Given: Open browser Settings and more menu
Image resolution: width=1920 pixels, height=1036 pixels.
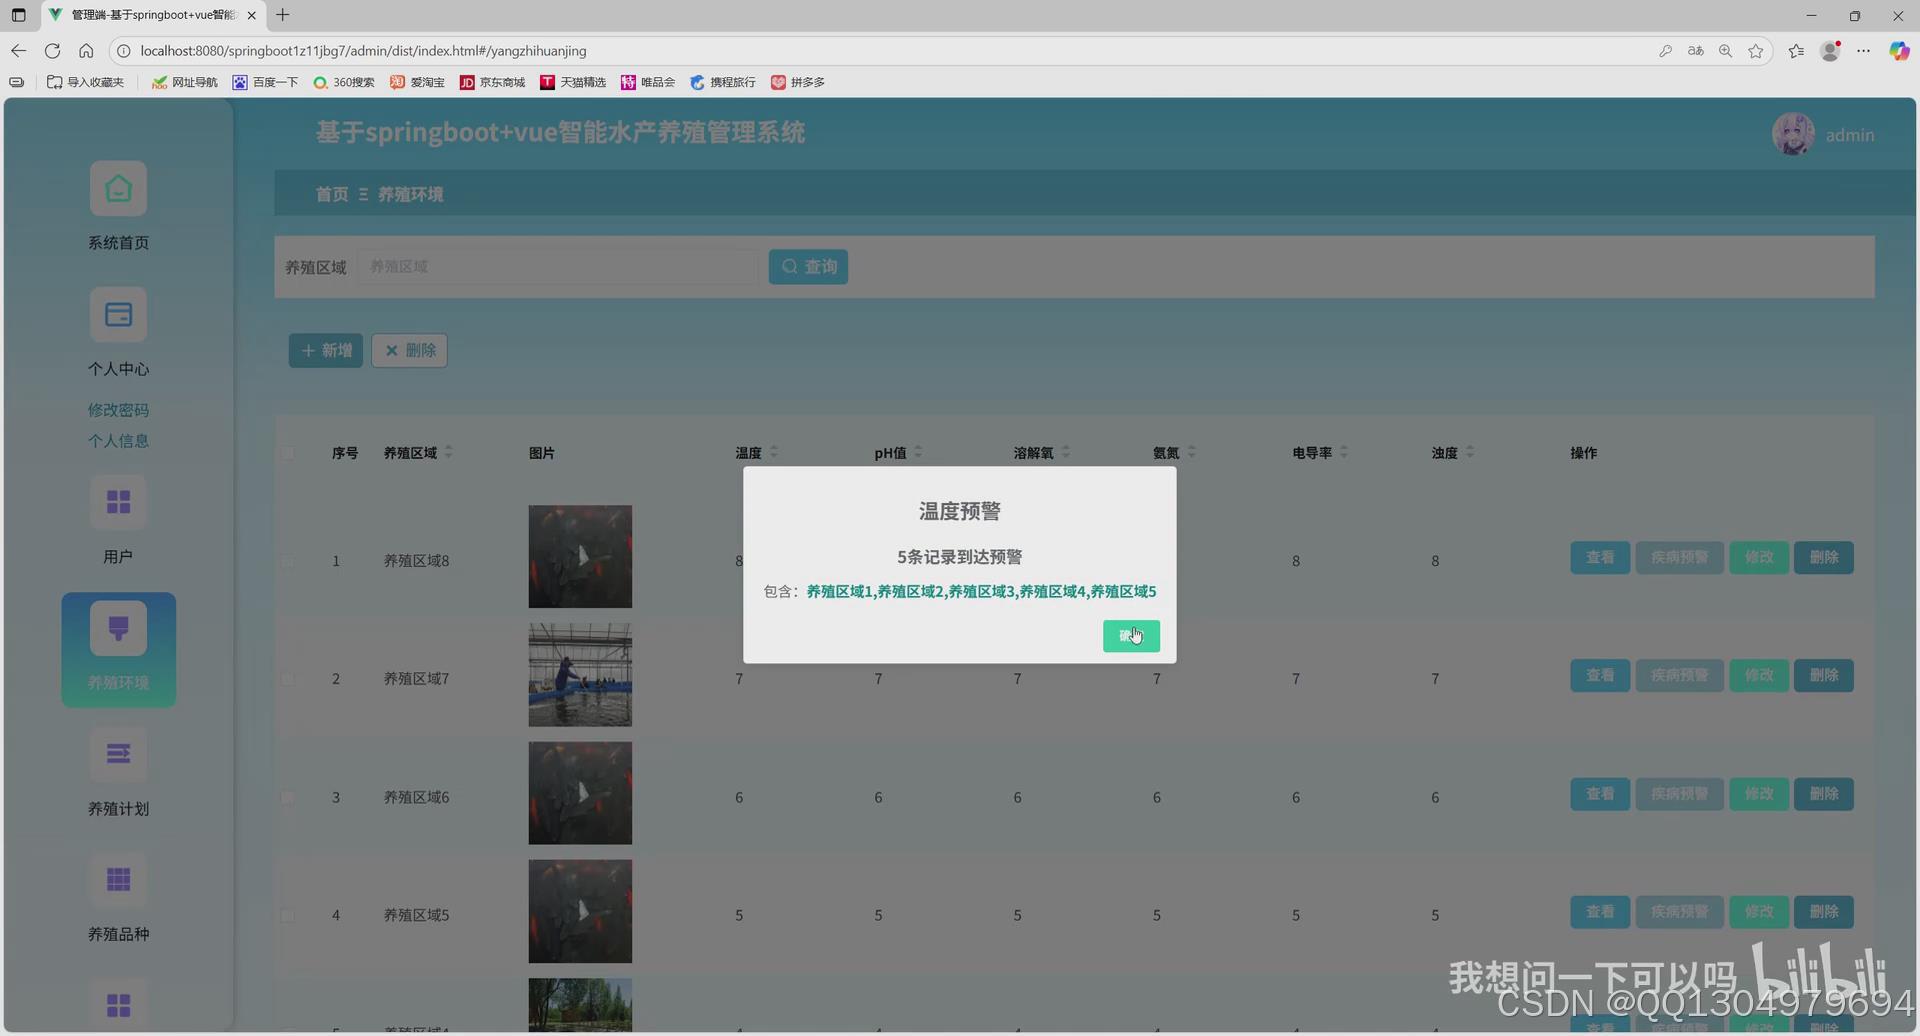Looking at the screenshot, I should click(x=1864, y=51).
